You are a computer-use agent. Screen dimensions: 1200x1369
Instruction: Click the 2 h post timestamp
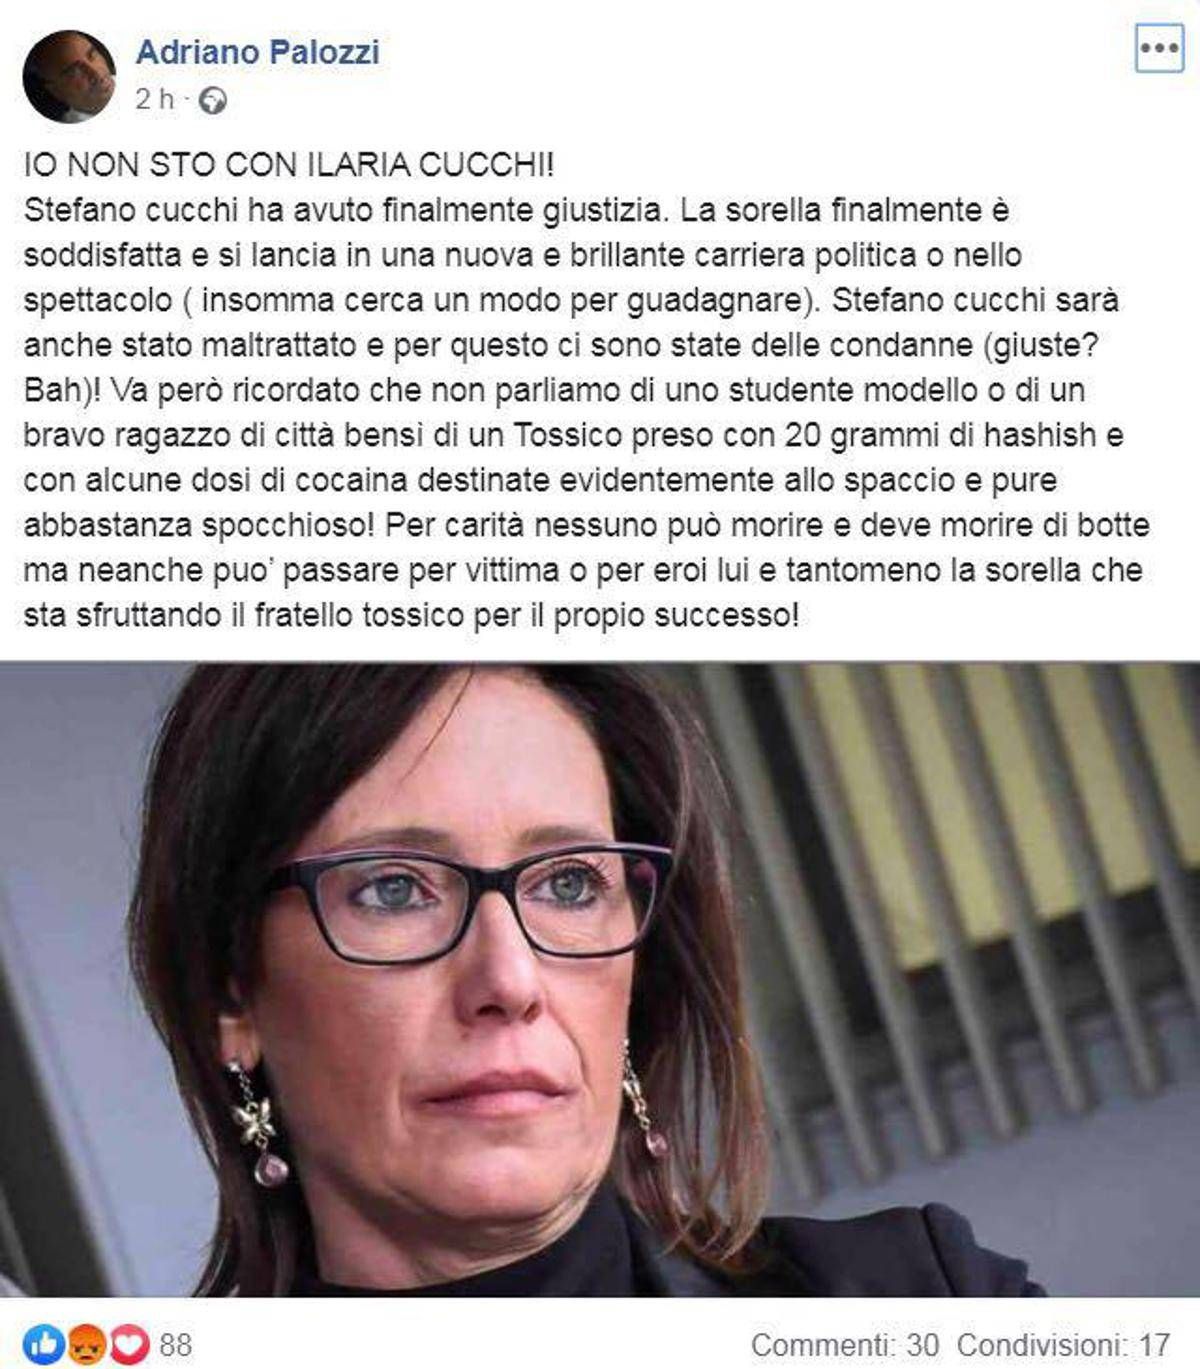154,99
